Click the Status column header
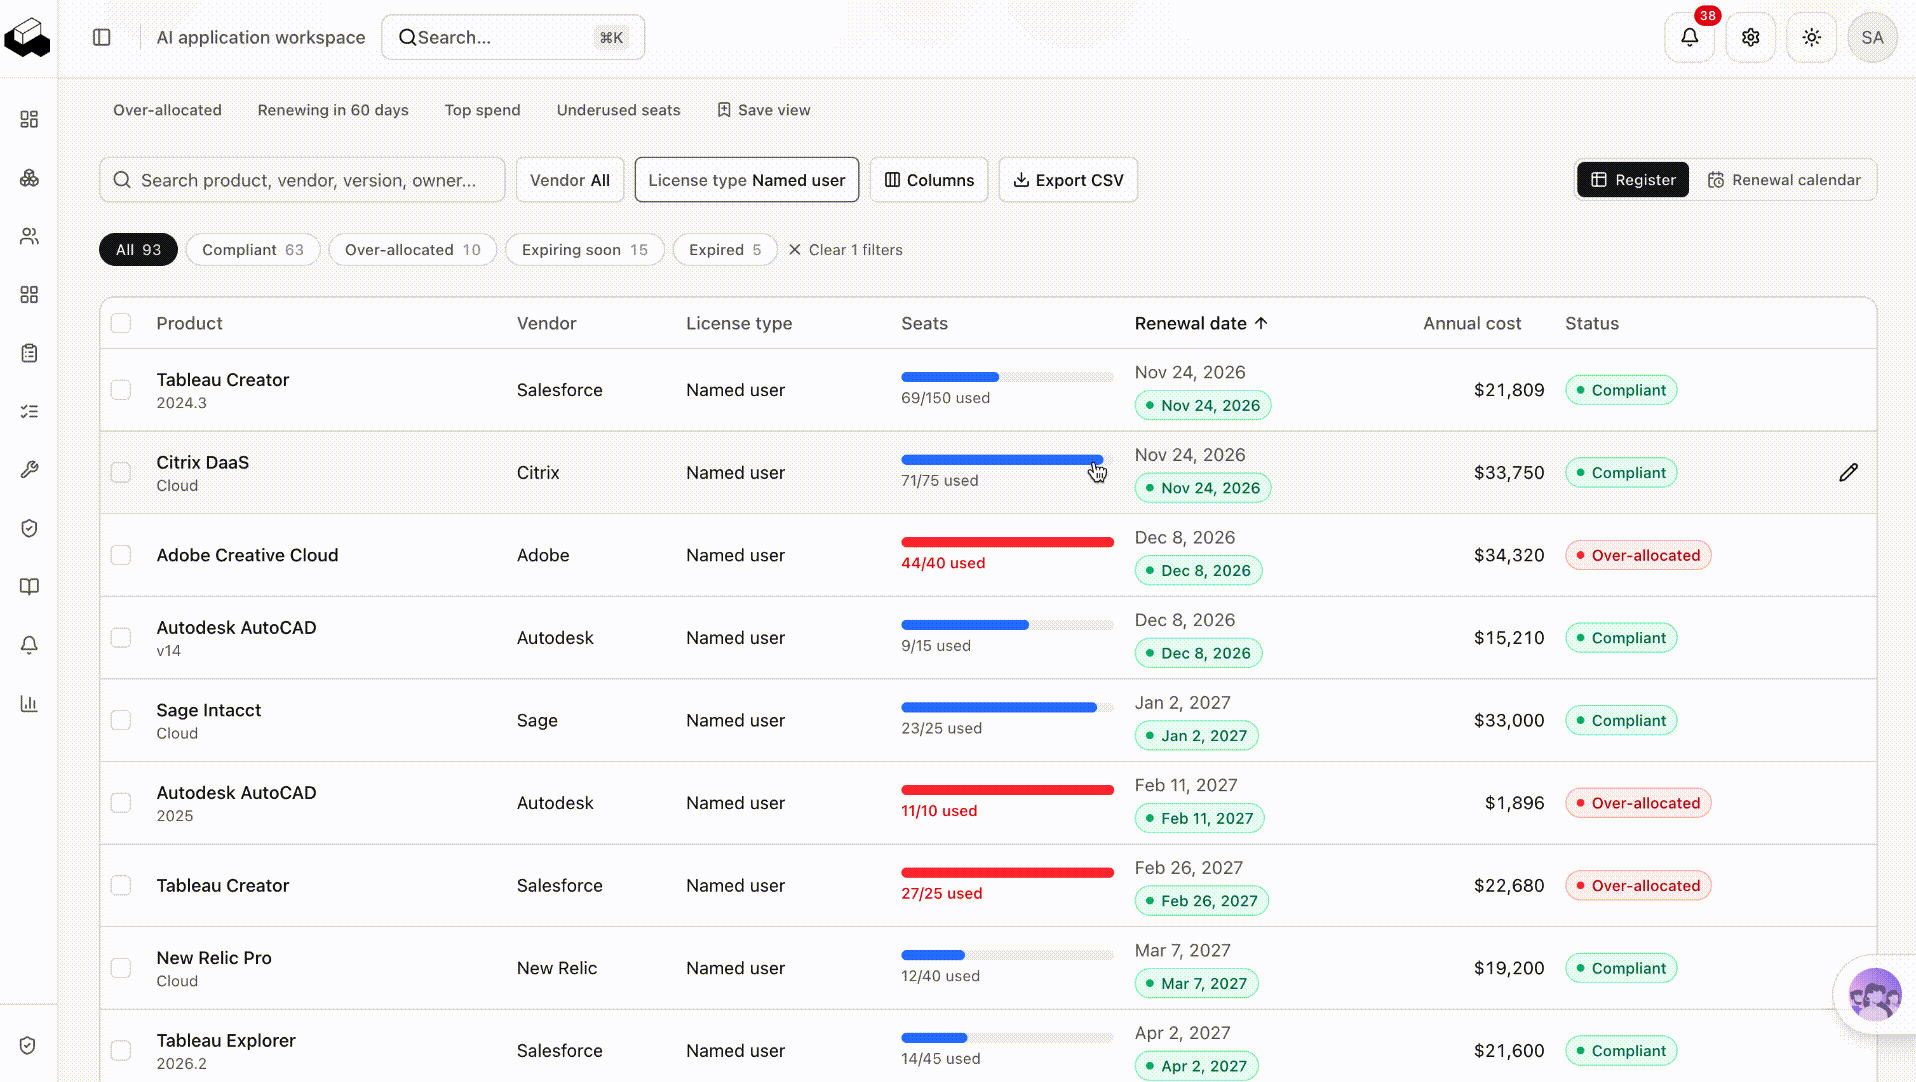This screenshot has height=1082, width=1916. 1592,323
